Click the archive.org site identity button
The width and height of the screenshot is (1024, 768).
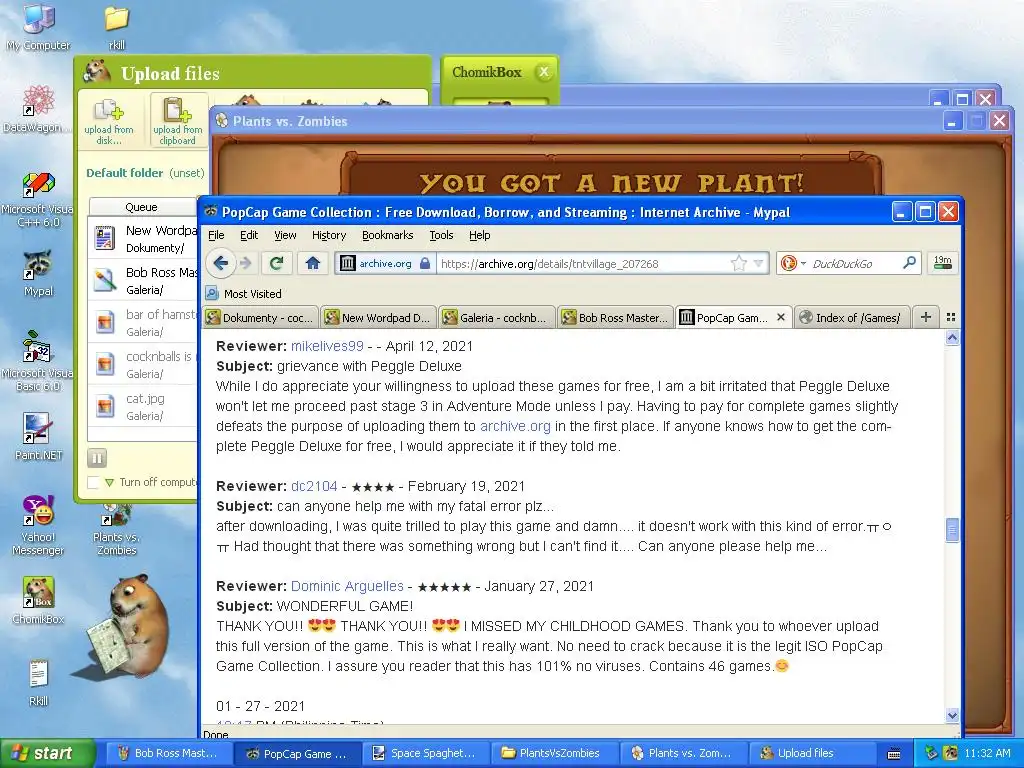pyautogui.click(x=385, y=263)
